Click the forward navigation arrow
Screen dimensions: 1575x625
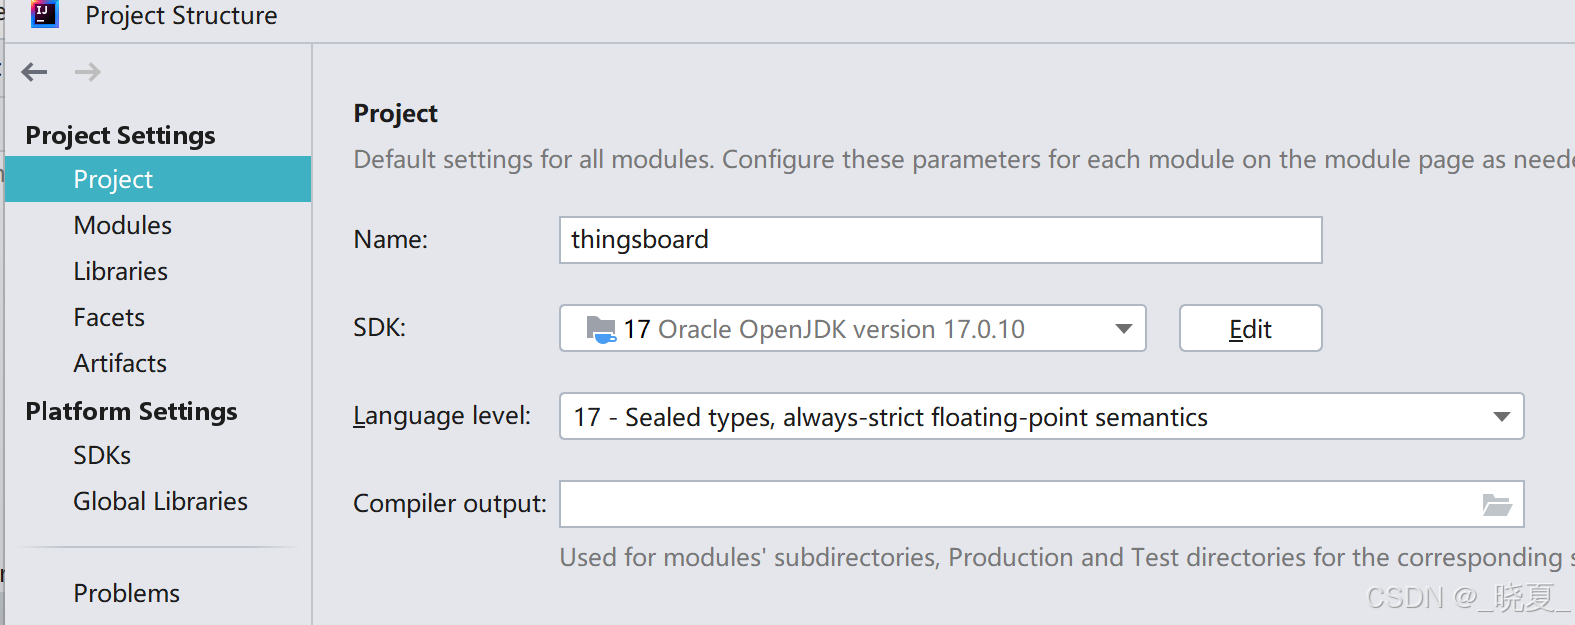pos(88,72)
